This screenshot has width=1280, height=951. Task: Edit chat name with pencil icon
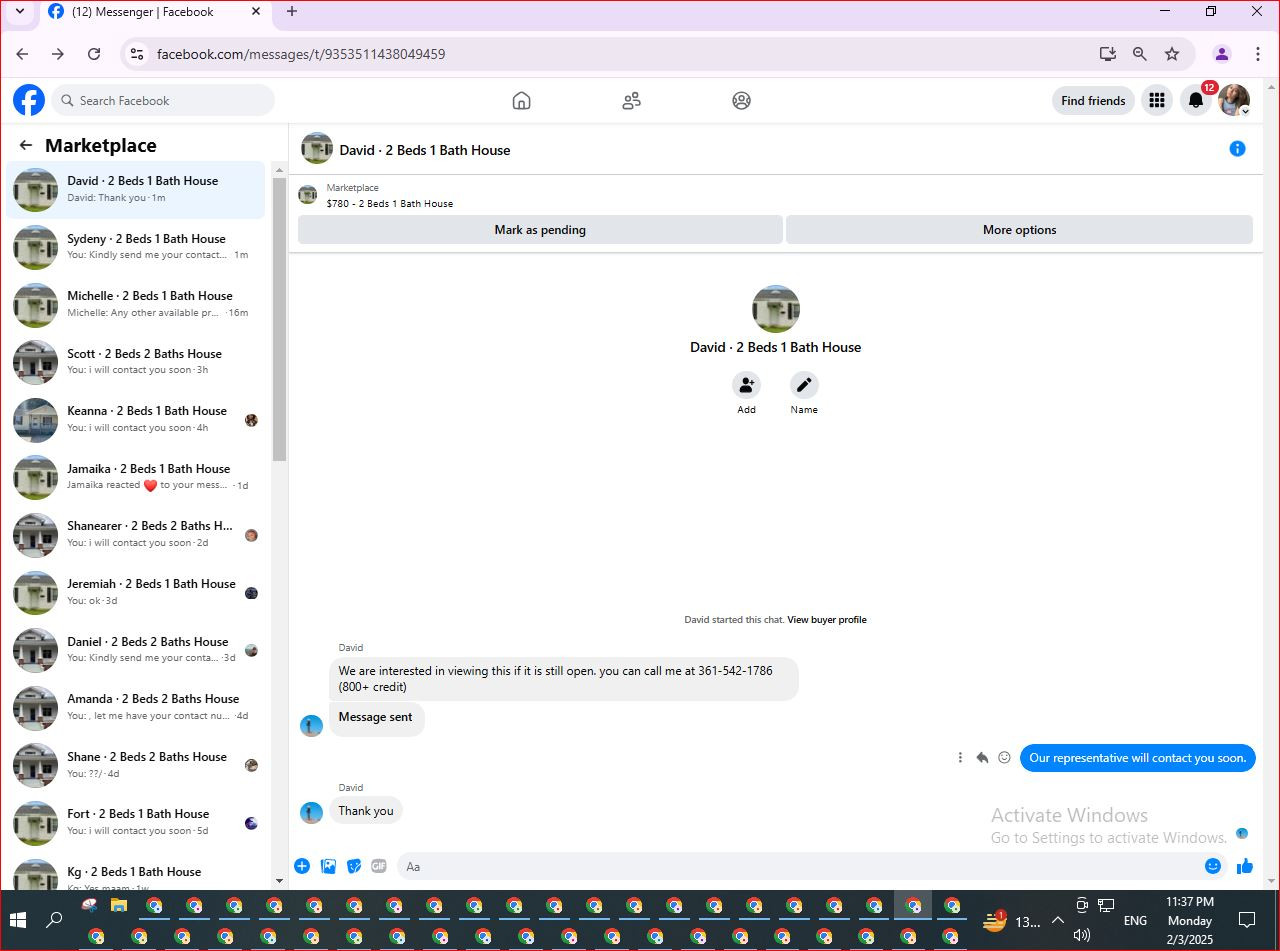(x=804, y=385)
